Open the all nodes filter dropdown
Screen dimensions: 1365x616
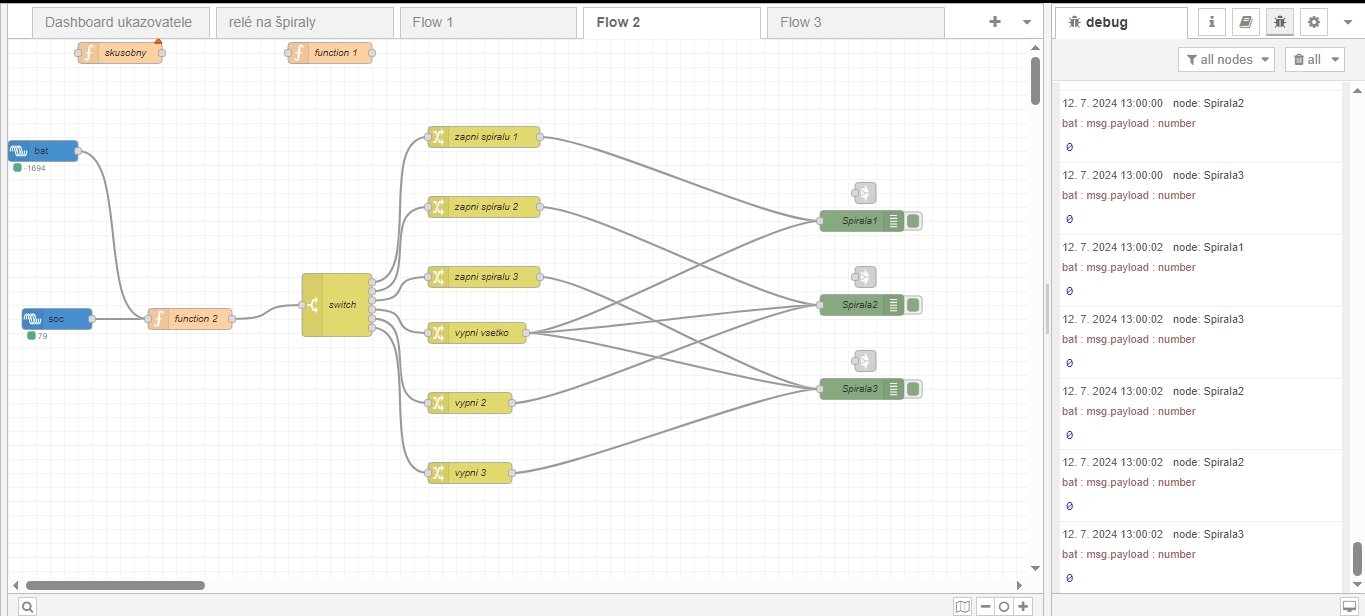1226,59
